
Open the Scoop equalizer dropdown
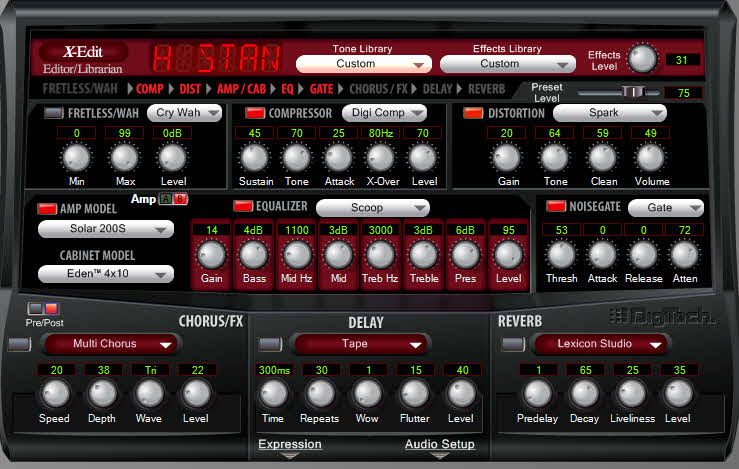click(373, 208)
